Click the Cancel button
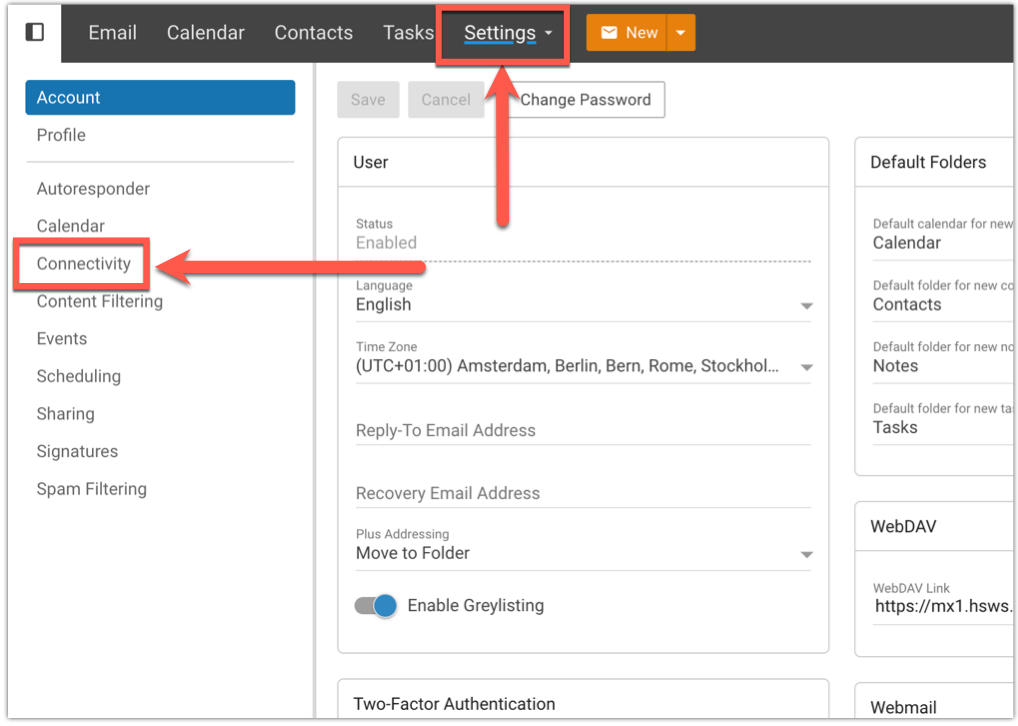 pos(446,100)
